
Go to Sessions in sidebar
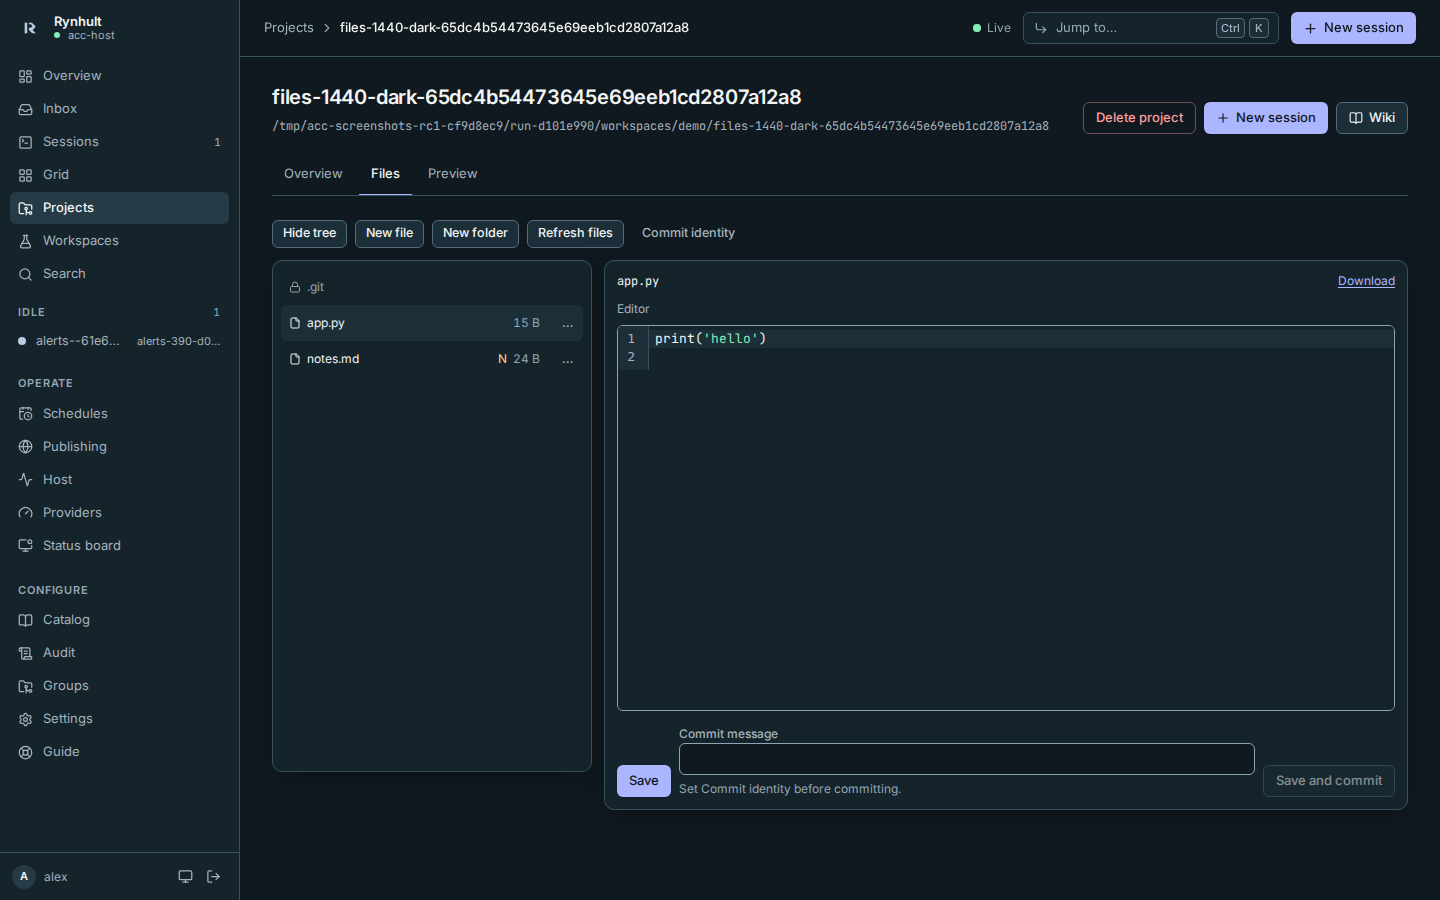pyautogui.click(x=119, y=142)
